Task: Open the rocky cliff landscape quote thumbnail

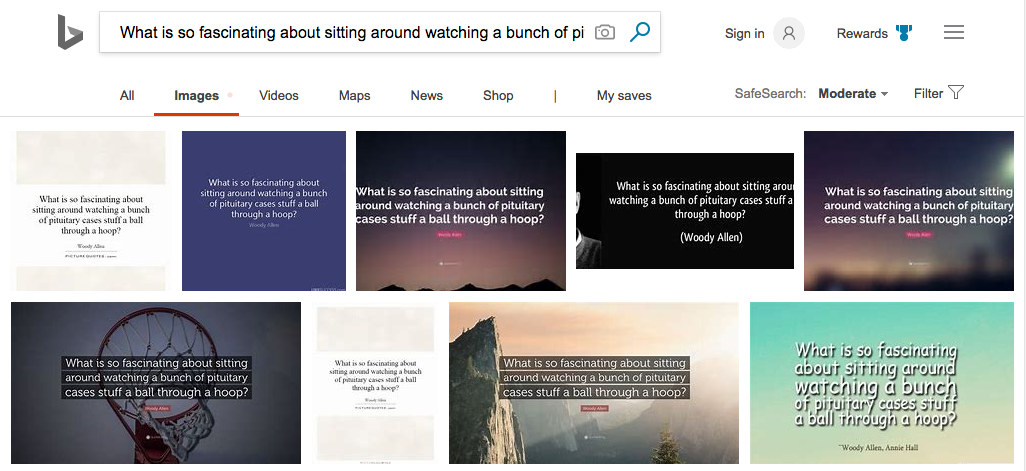Action: [593, 383]
